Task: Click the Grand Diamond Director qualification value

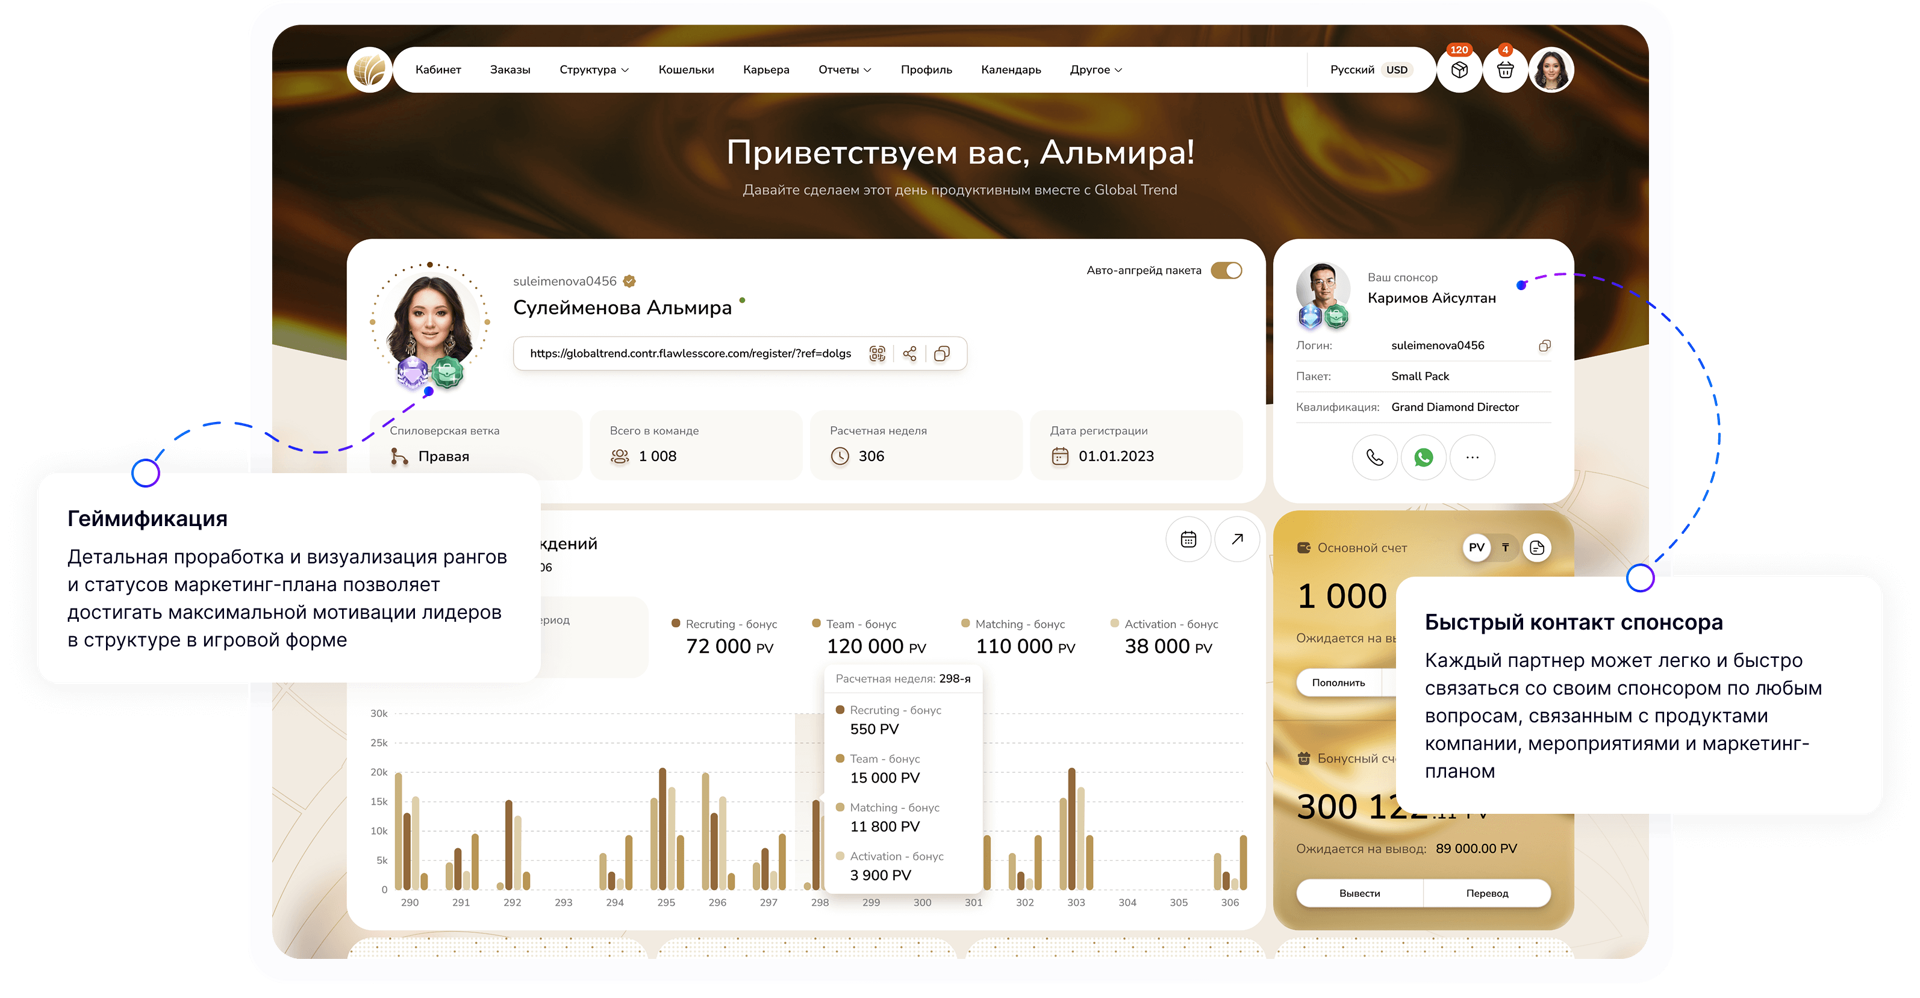Action: (1455, 407)
